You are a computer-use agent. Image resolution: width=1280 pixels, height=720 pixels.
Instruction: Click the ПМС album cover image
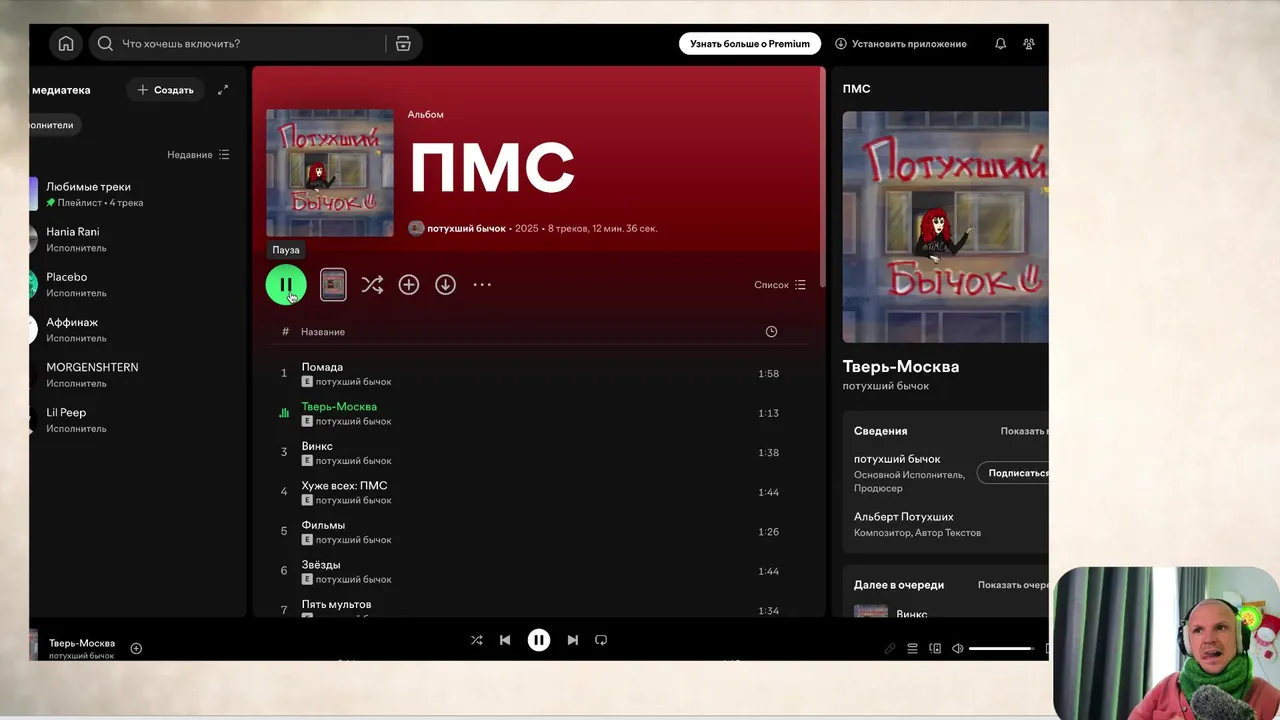tap(330, 173)
